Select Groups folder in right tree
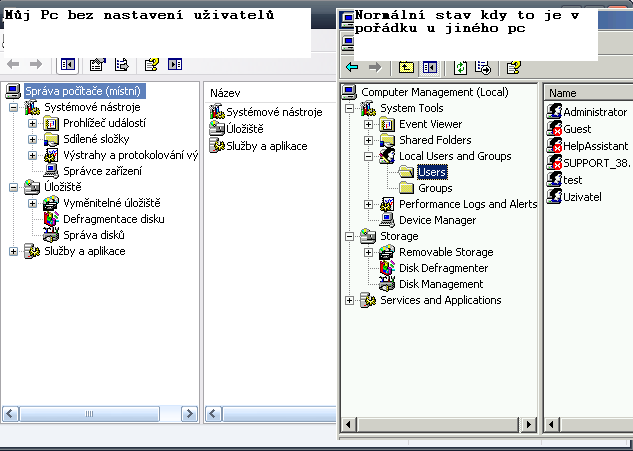The width and height of the screenshot is (633, 451). (x=435, y=188)
